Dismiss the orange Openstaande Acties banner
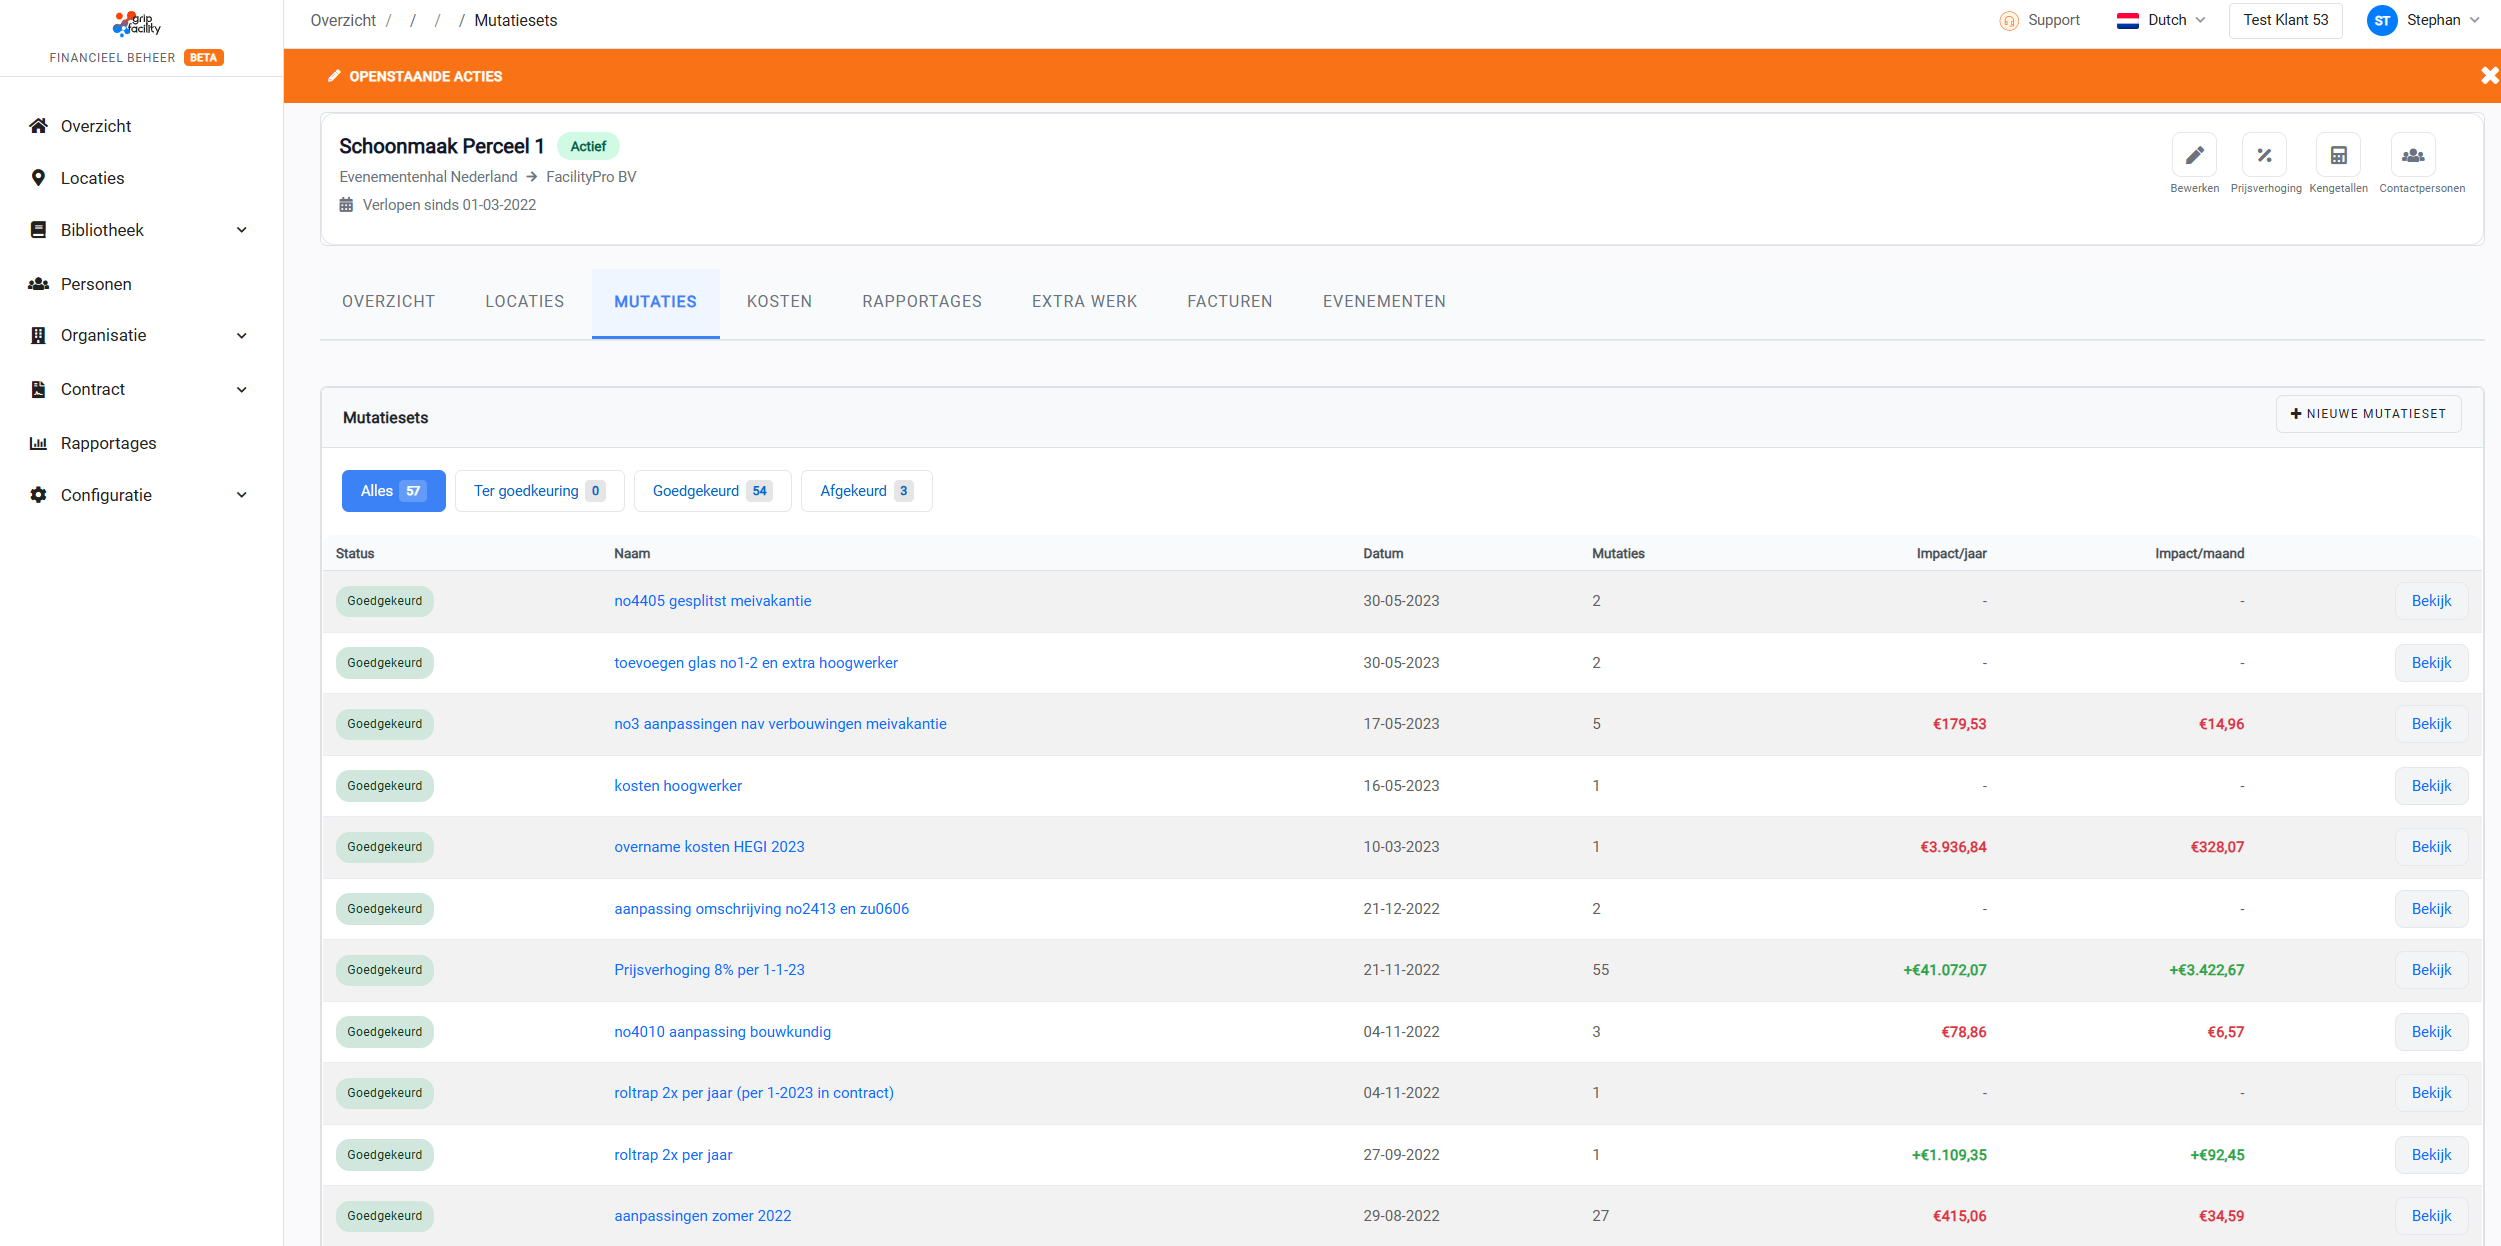Image resolution: width=2501 pixels, height=1246 pixels. coord(2488,76)
